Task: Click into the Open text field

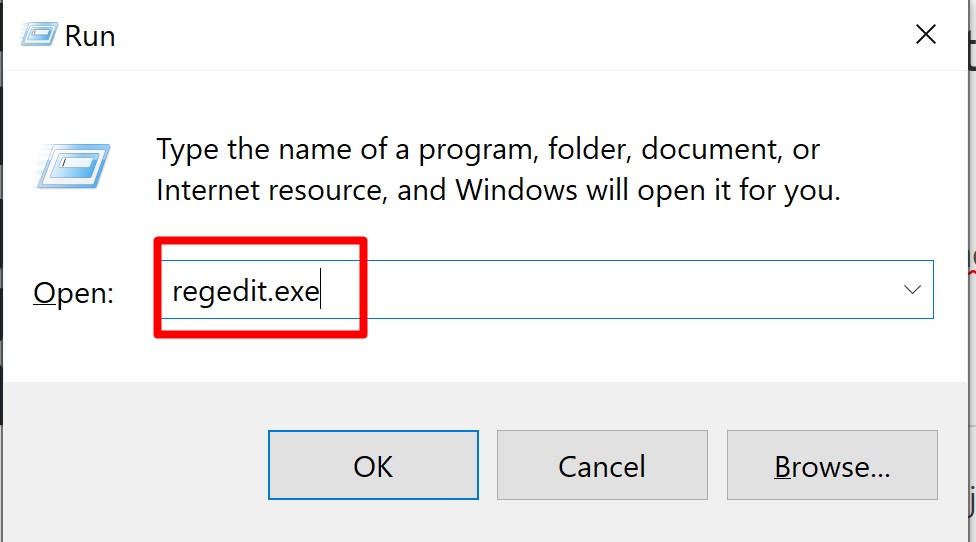Action: tap(600, 290)
